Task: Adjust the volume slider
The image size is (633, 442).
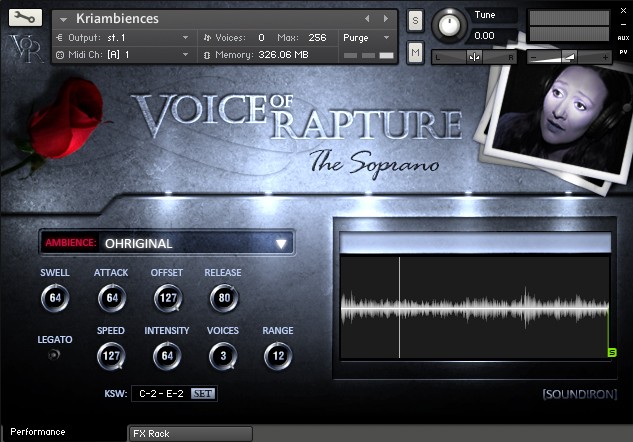Action: point(569,57)
